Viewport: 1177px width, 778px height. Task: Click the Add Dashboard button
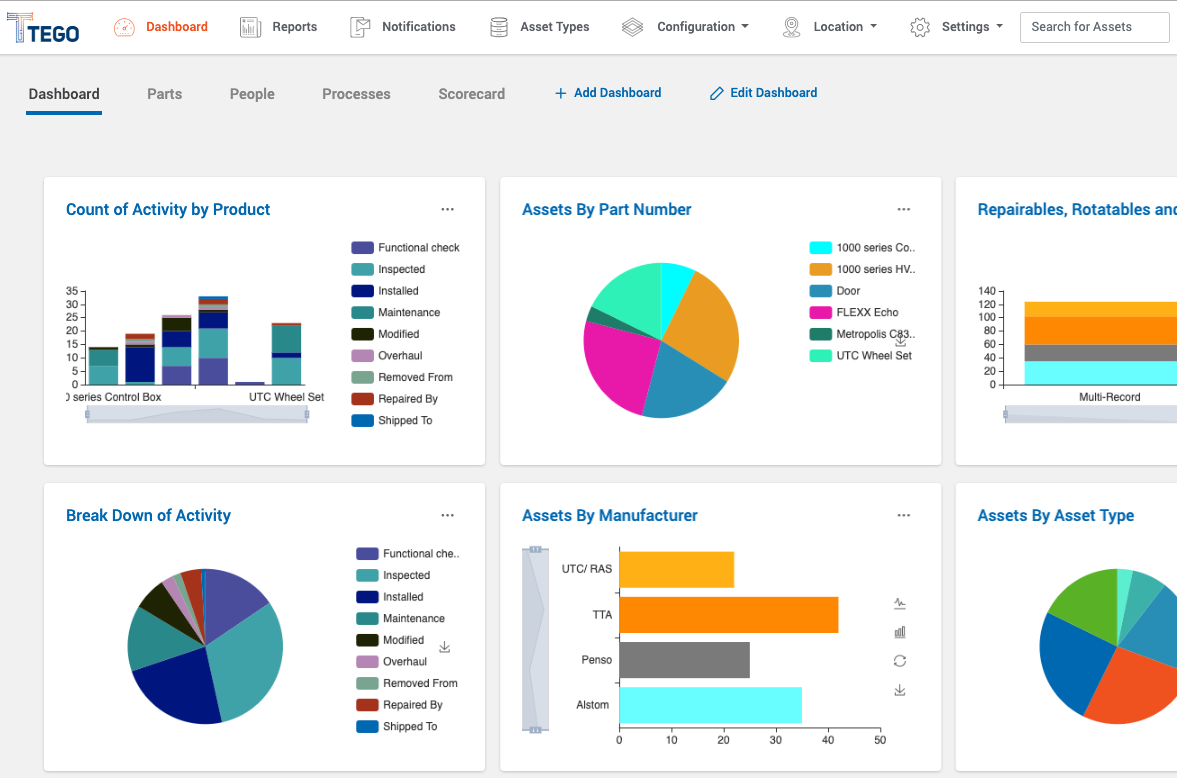(608, 92)
